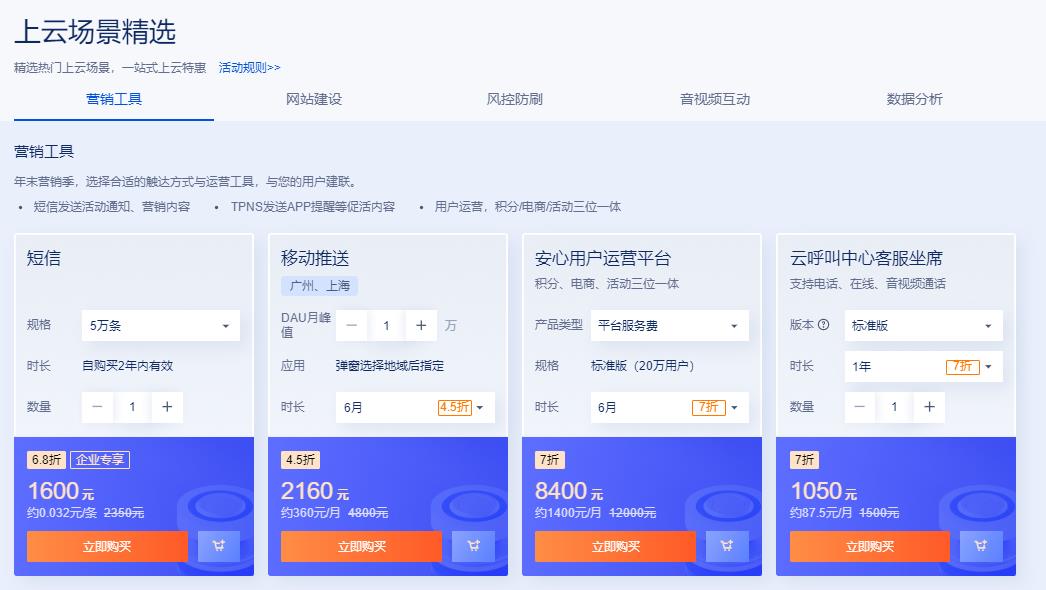1046x590 pixels.
Task: Click 立即购买 for 云呼叫中心 at 1050元
Action: point(870,547)
